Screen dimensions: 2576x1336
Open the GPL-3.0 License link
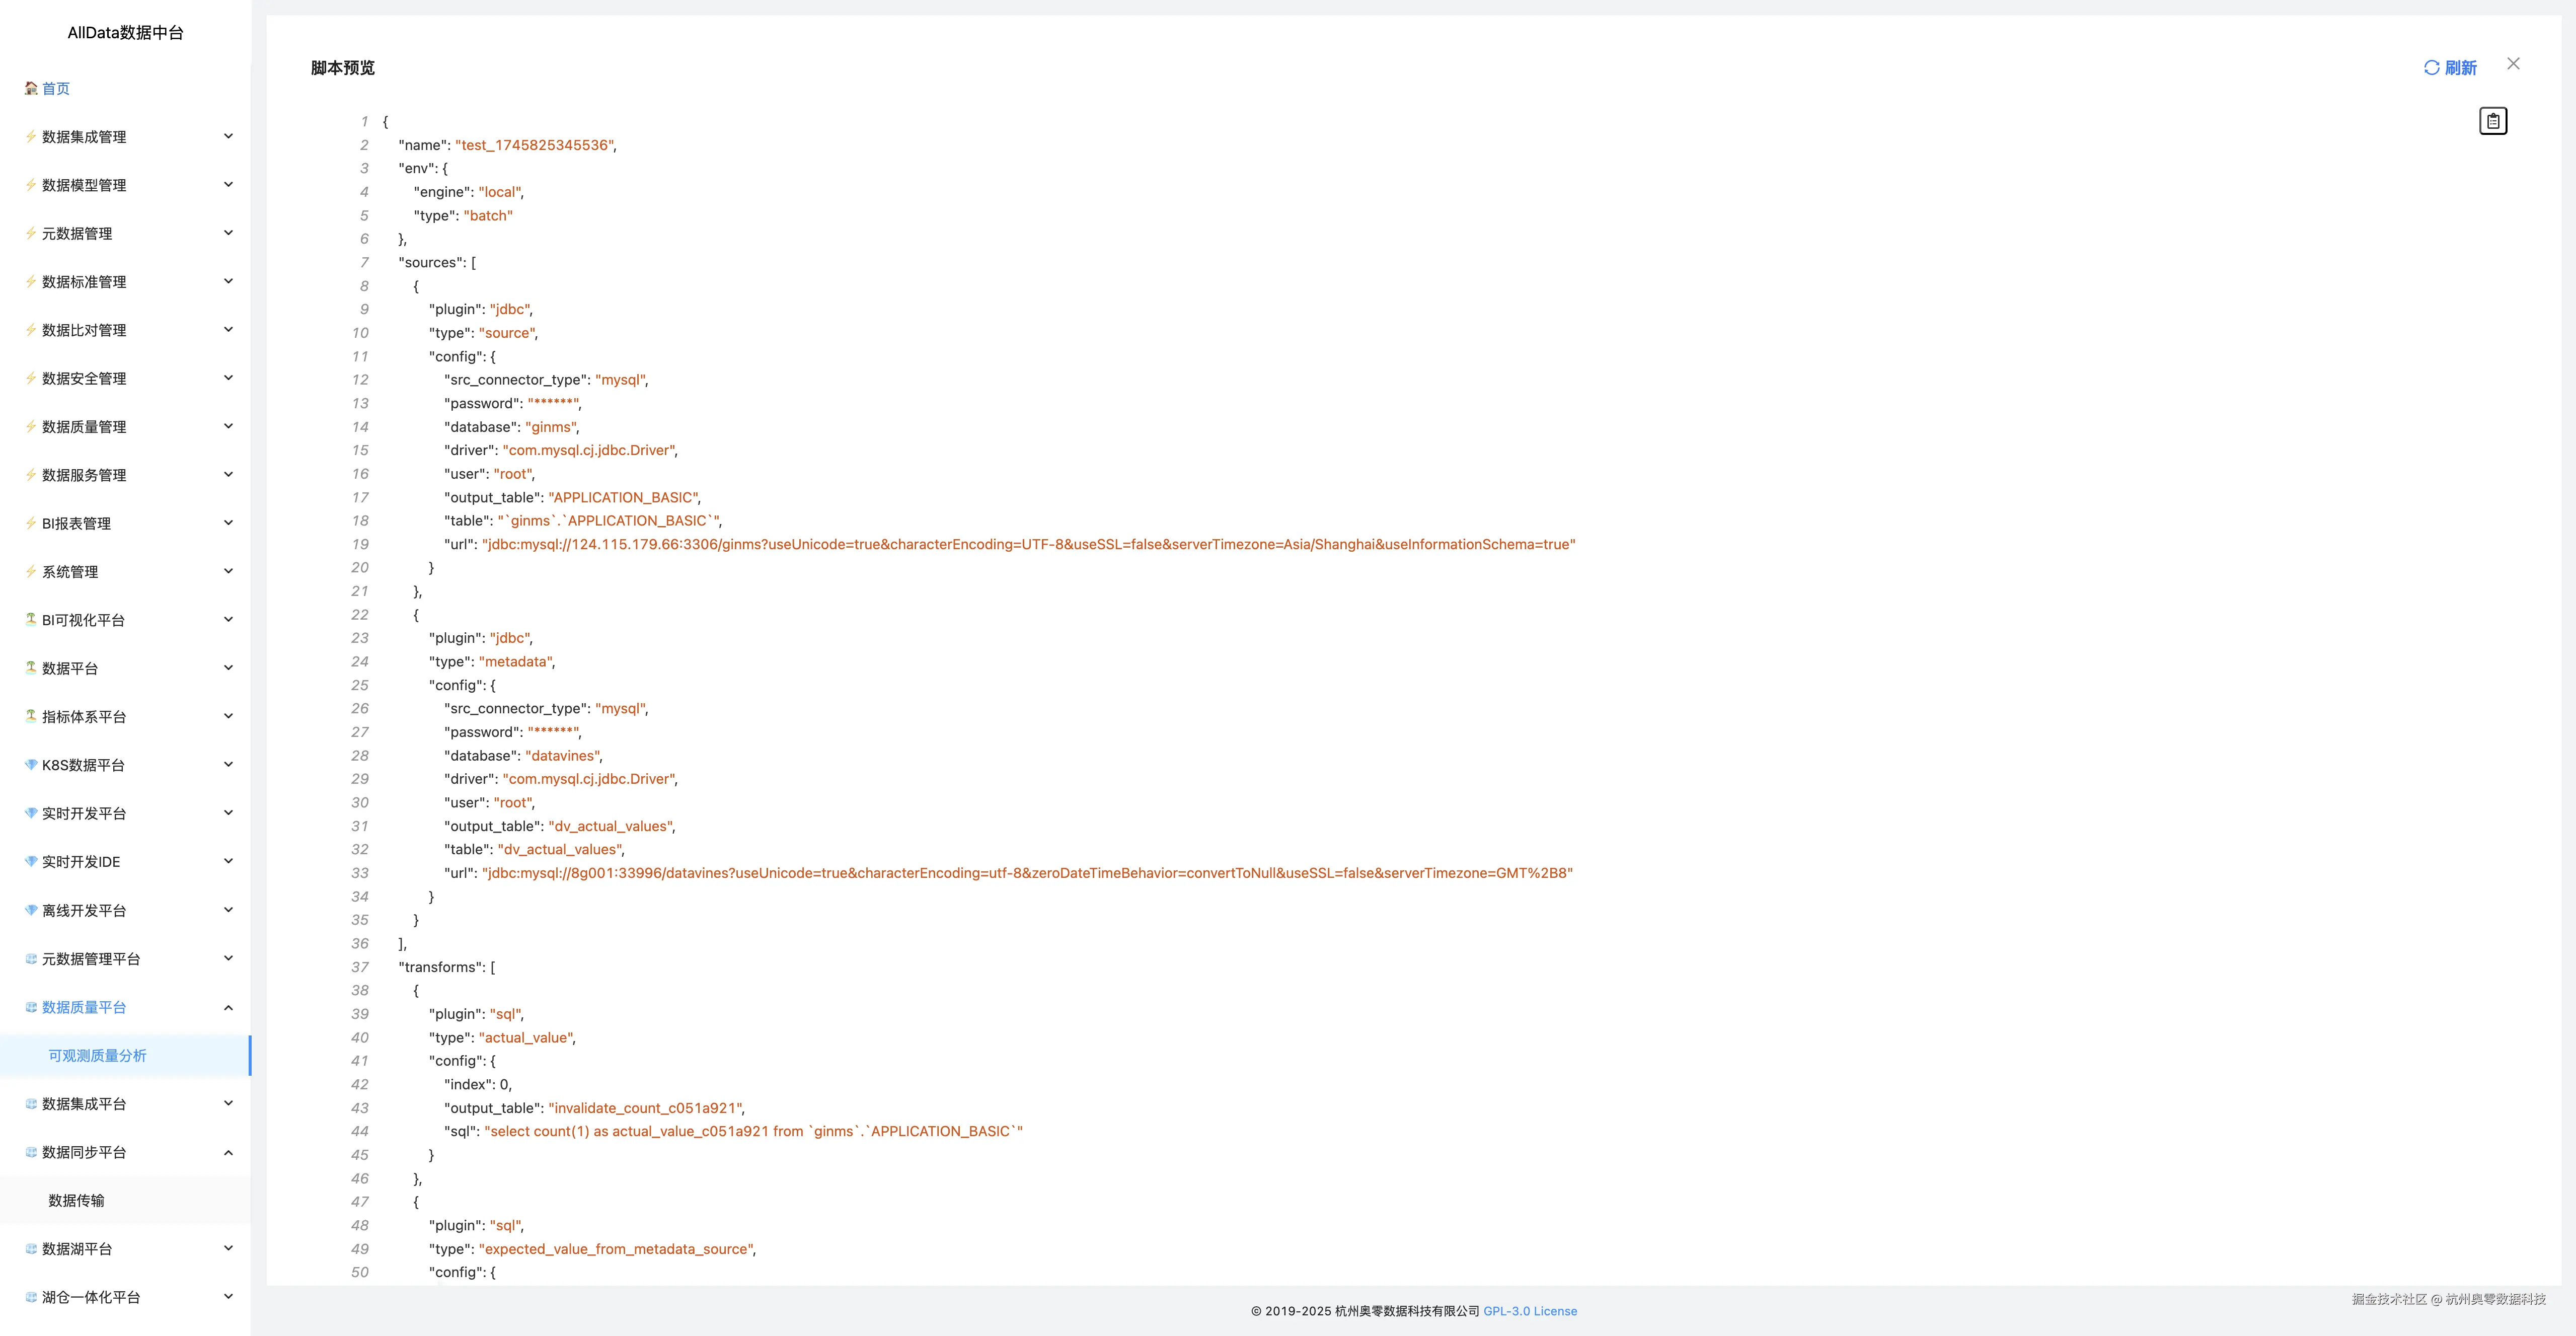tap(1529, 1311)
